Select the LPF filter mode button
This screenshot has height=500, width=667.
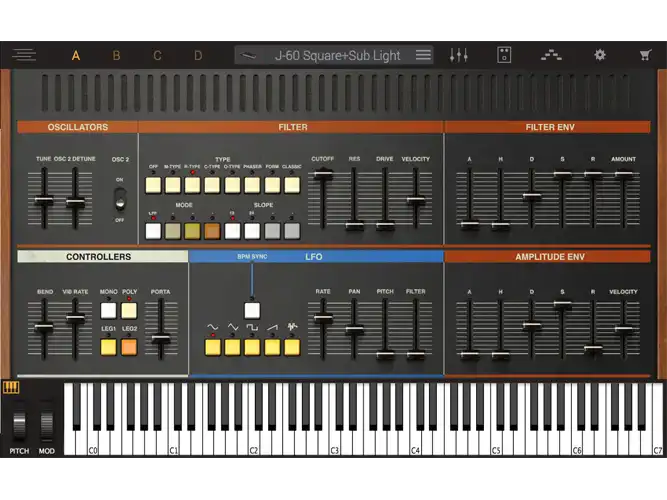(x=153, y=231)
